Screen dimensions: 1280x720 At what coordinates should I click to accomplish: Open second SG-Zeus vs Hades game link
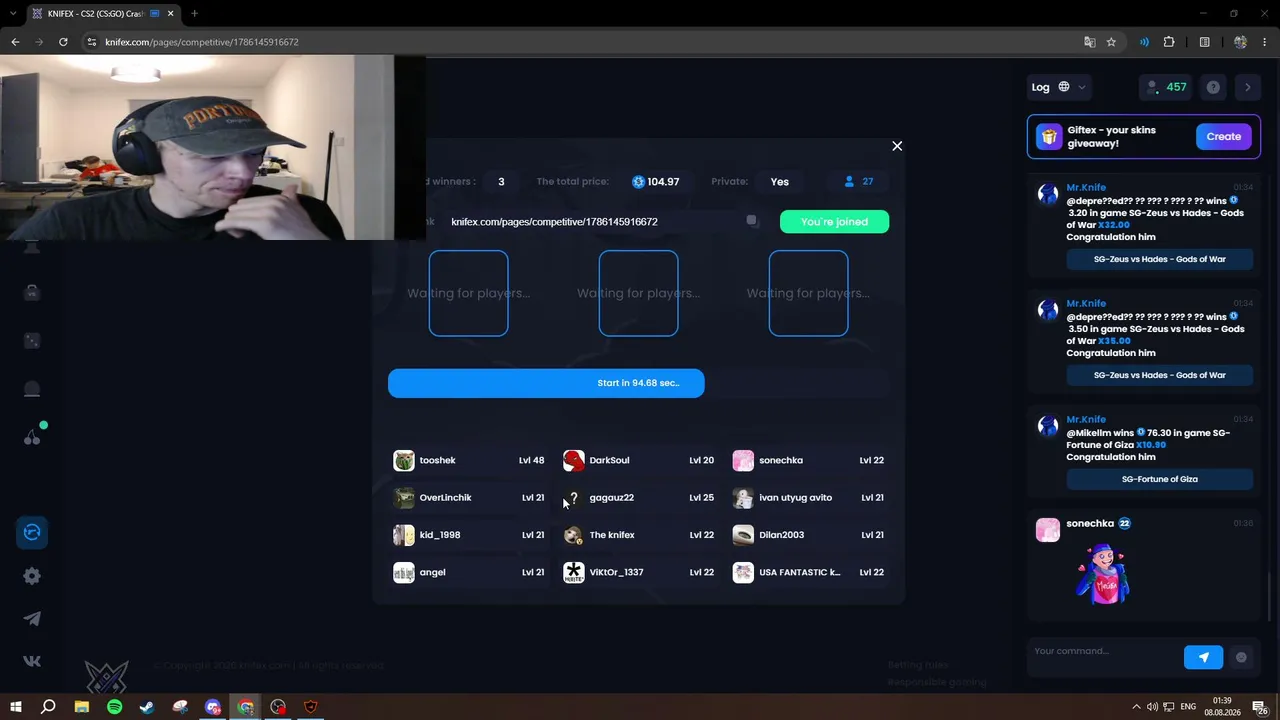(x=1159, y=375)
